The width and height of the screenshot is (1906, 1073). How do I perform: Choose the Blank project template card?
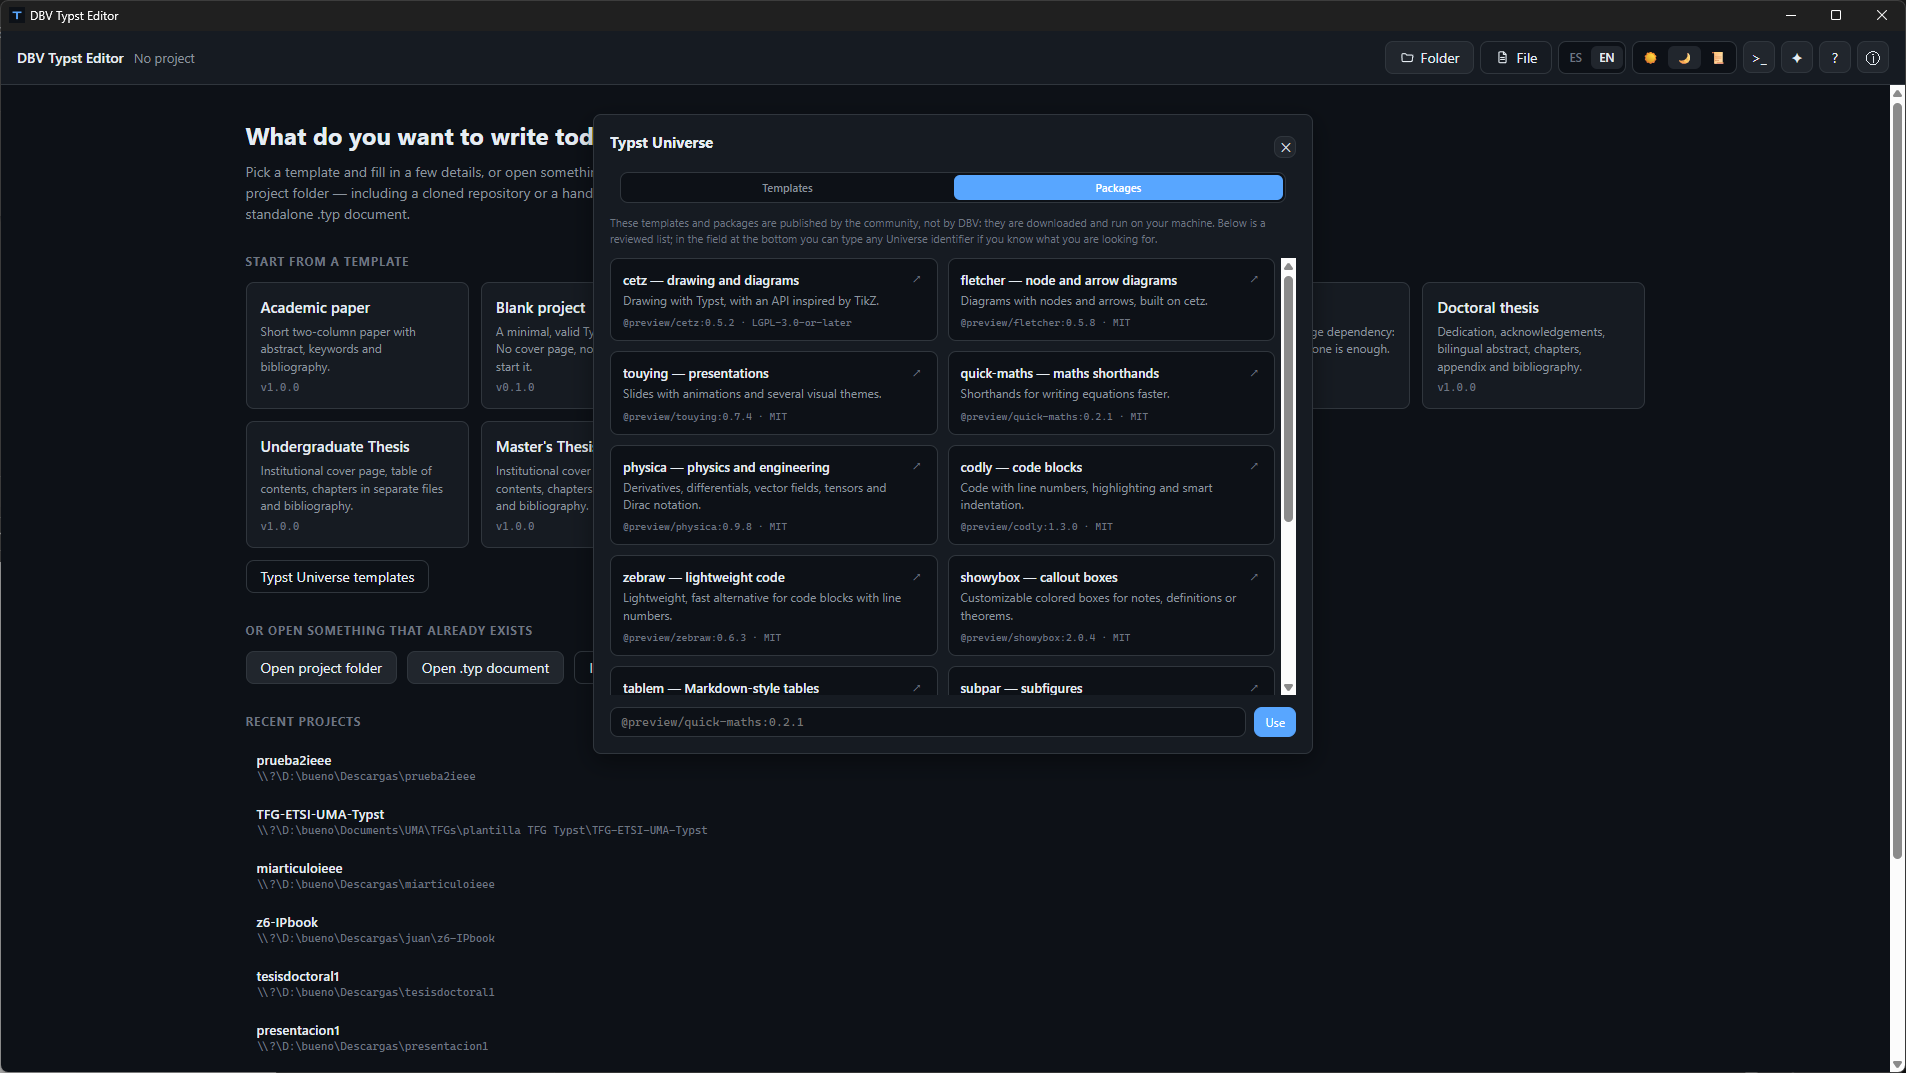[x=538, y=345]
